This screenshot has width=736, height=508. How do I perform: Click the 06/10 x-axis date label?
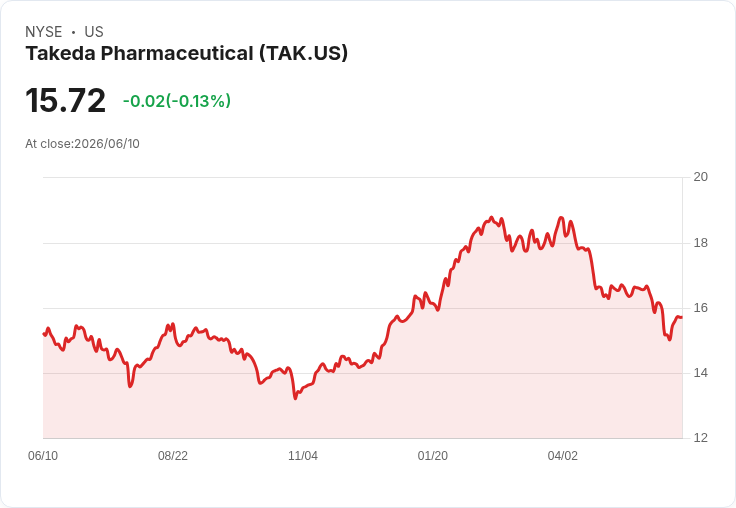(43, 456)
